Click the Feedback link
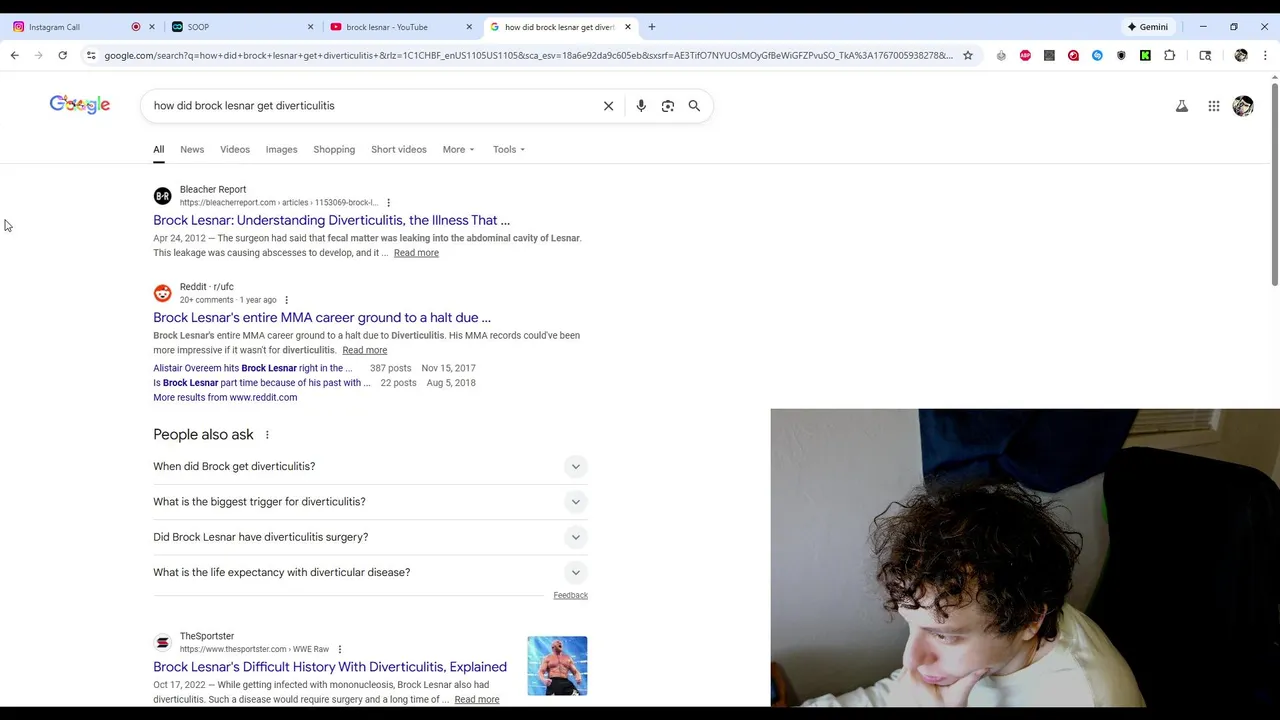1280x720 pixels. click(570, 596)
